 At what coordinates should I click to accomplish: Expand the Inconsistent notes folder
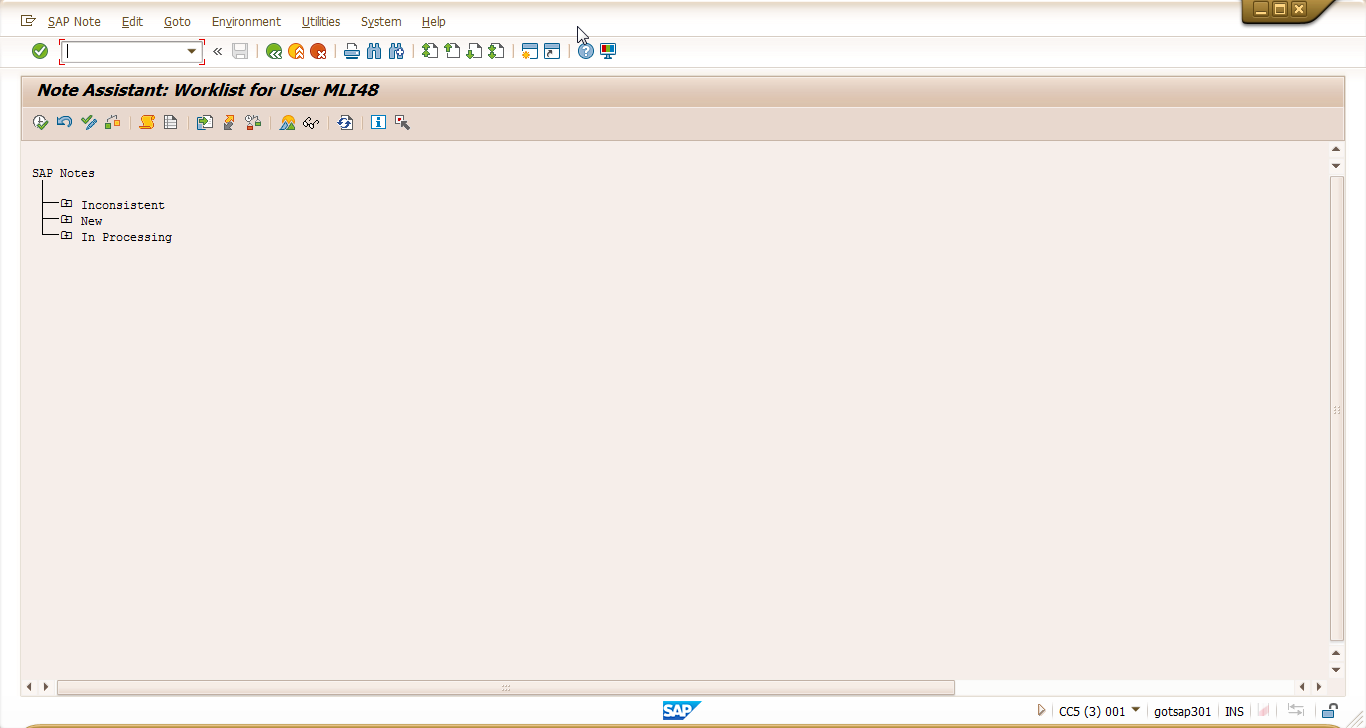(66, 203)
